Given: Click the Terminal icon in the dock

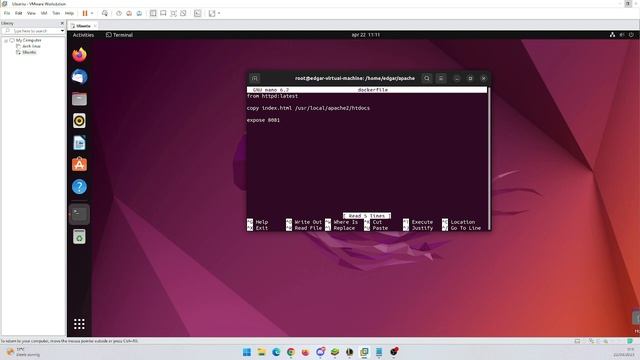Looking at the screenshot, I should 79,214.
